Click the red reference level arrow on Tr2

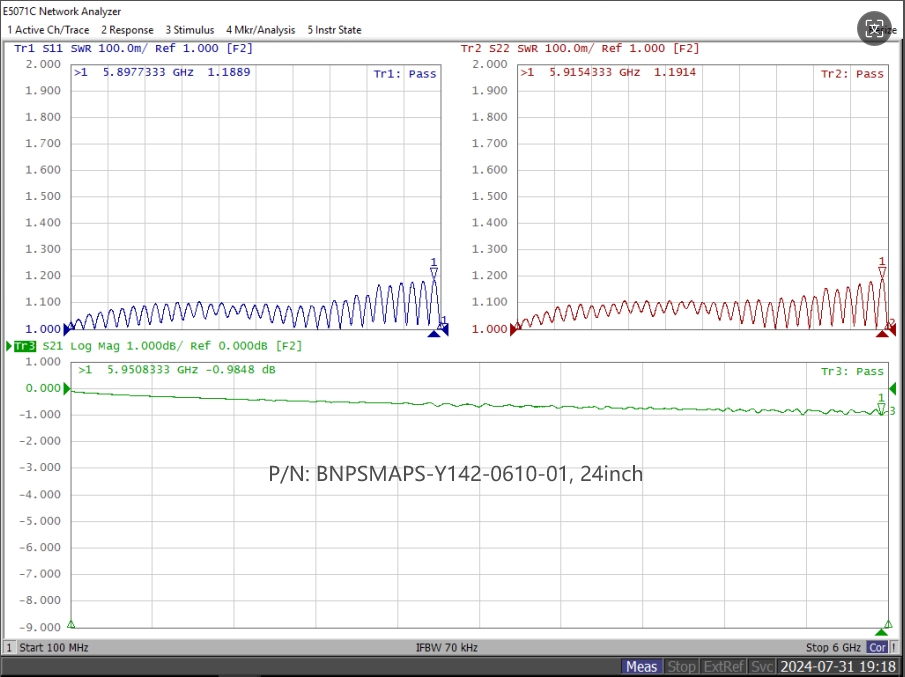(514, 330)
